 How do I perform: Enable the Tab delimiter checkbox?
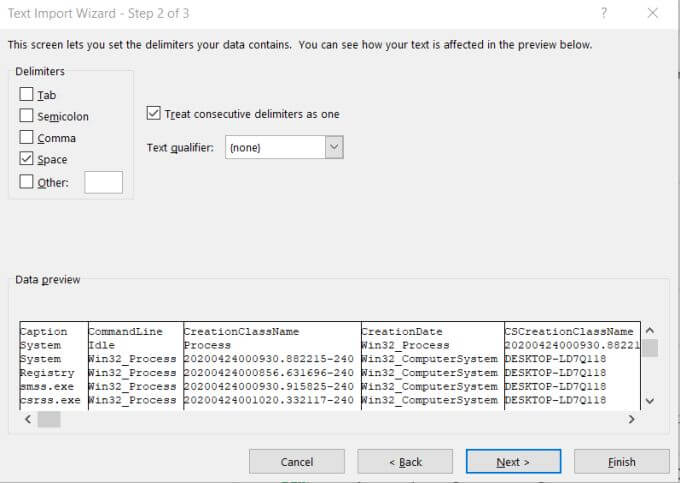(x=26, y=94)
